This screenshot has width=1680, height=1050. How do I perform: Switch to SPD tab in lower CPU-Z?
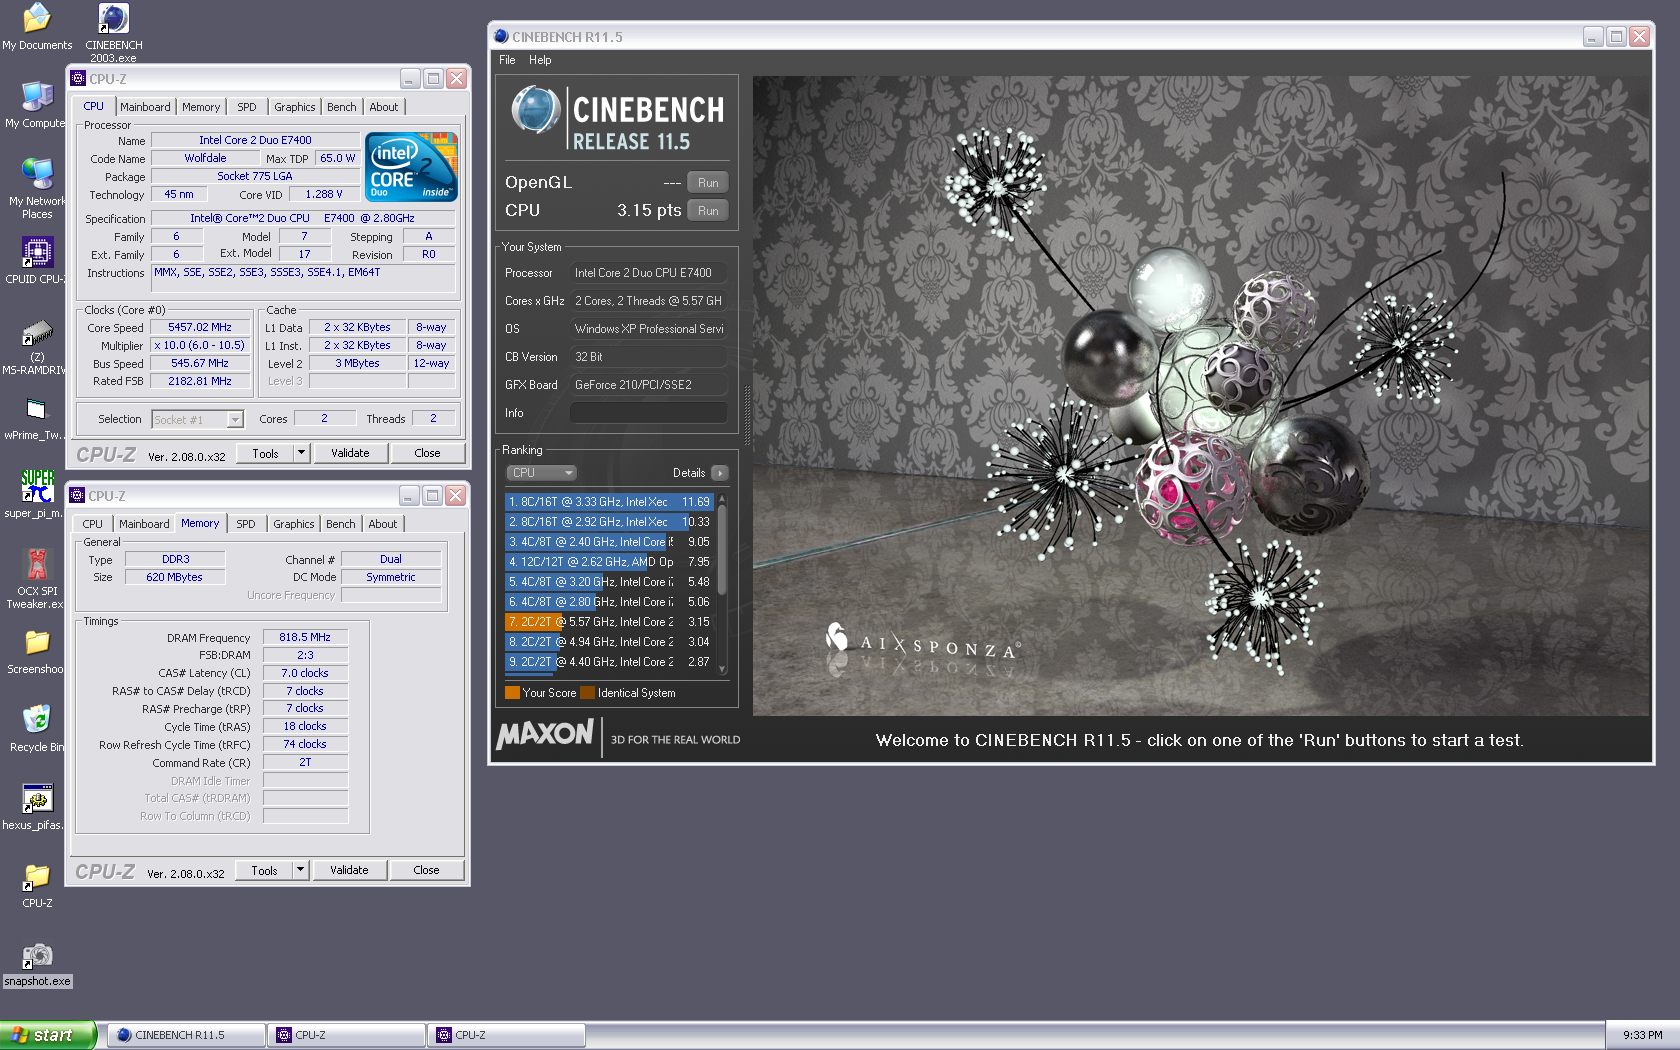tap(246, 524)
